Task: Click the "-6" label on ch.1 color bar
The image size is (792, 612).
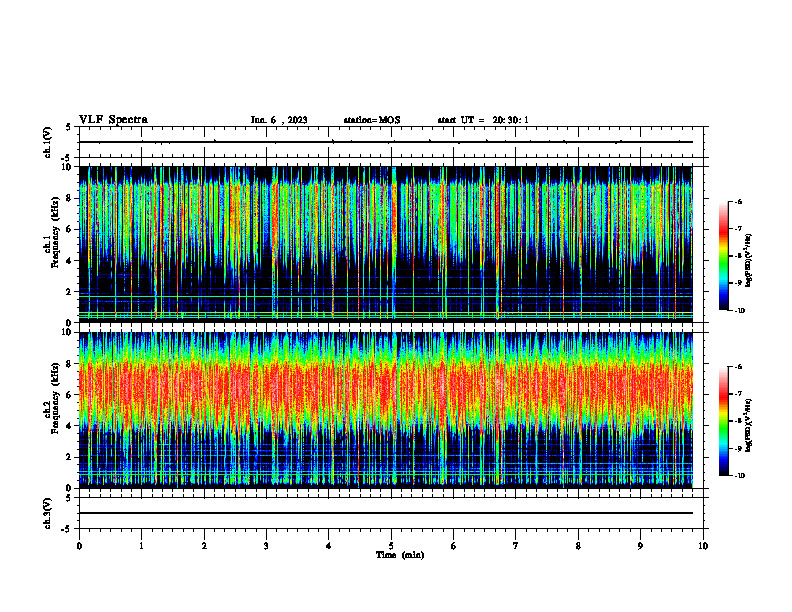Action: click(x=739, y=201)
